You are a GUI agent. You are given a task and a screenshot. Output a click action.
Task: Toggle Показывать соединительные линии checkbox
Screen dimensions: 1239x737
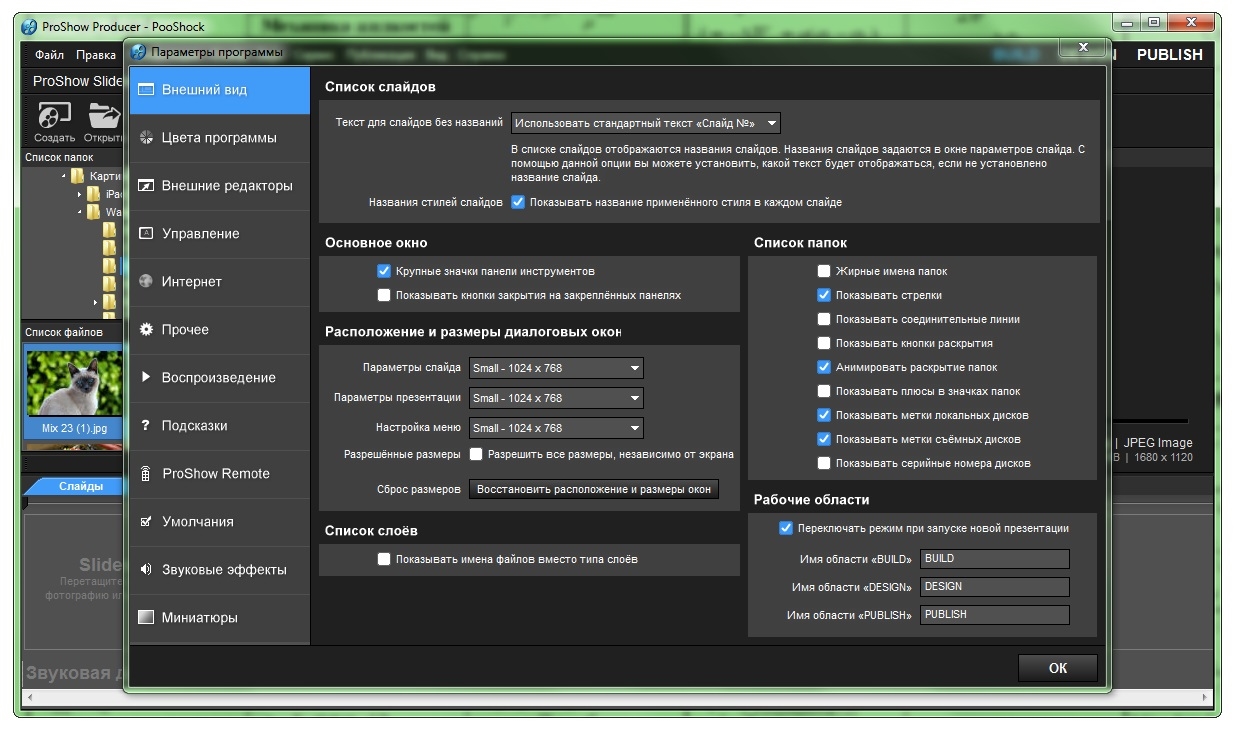823,319
